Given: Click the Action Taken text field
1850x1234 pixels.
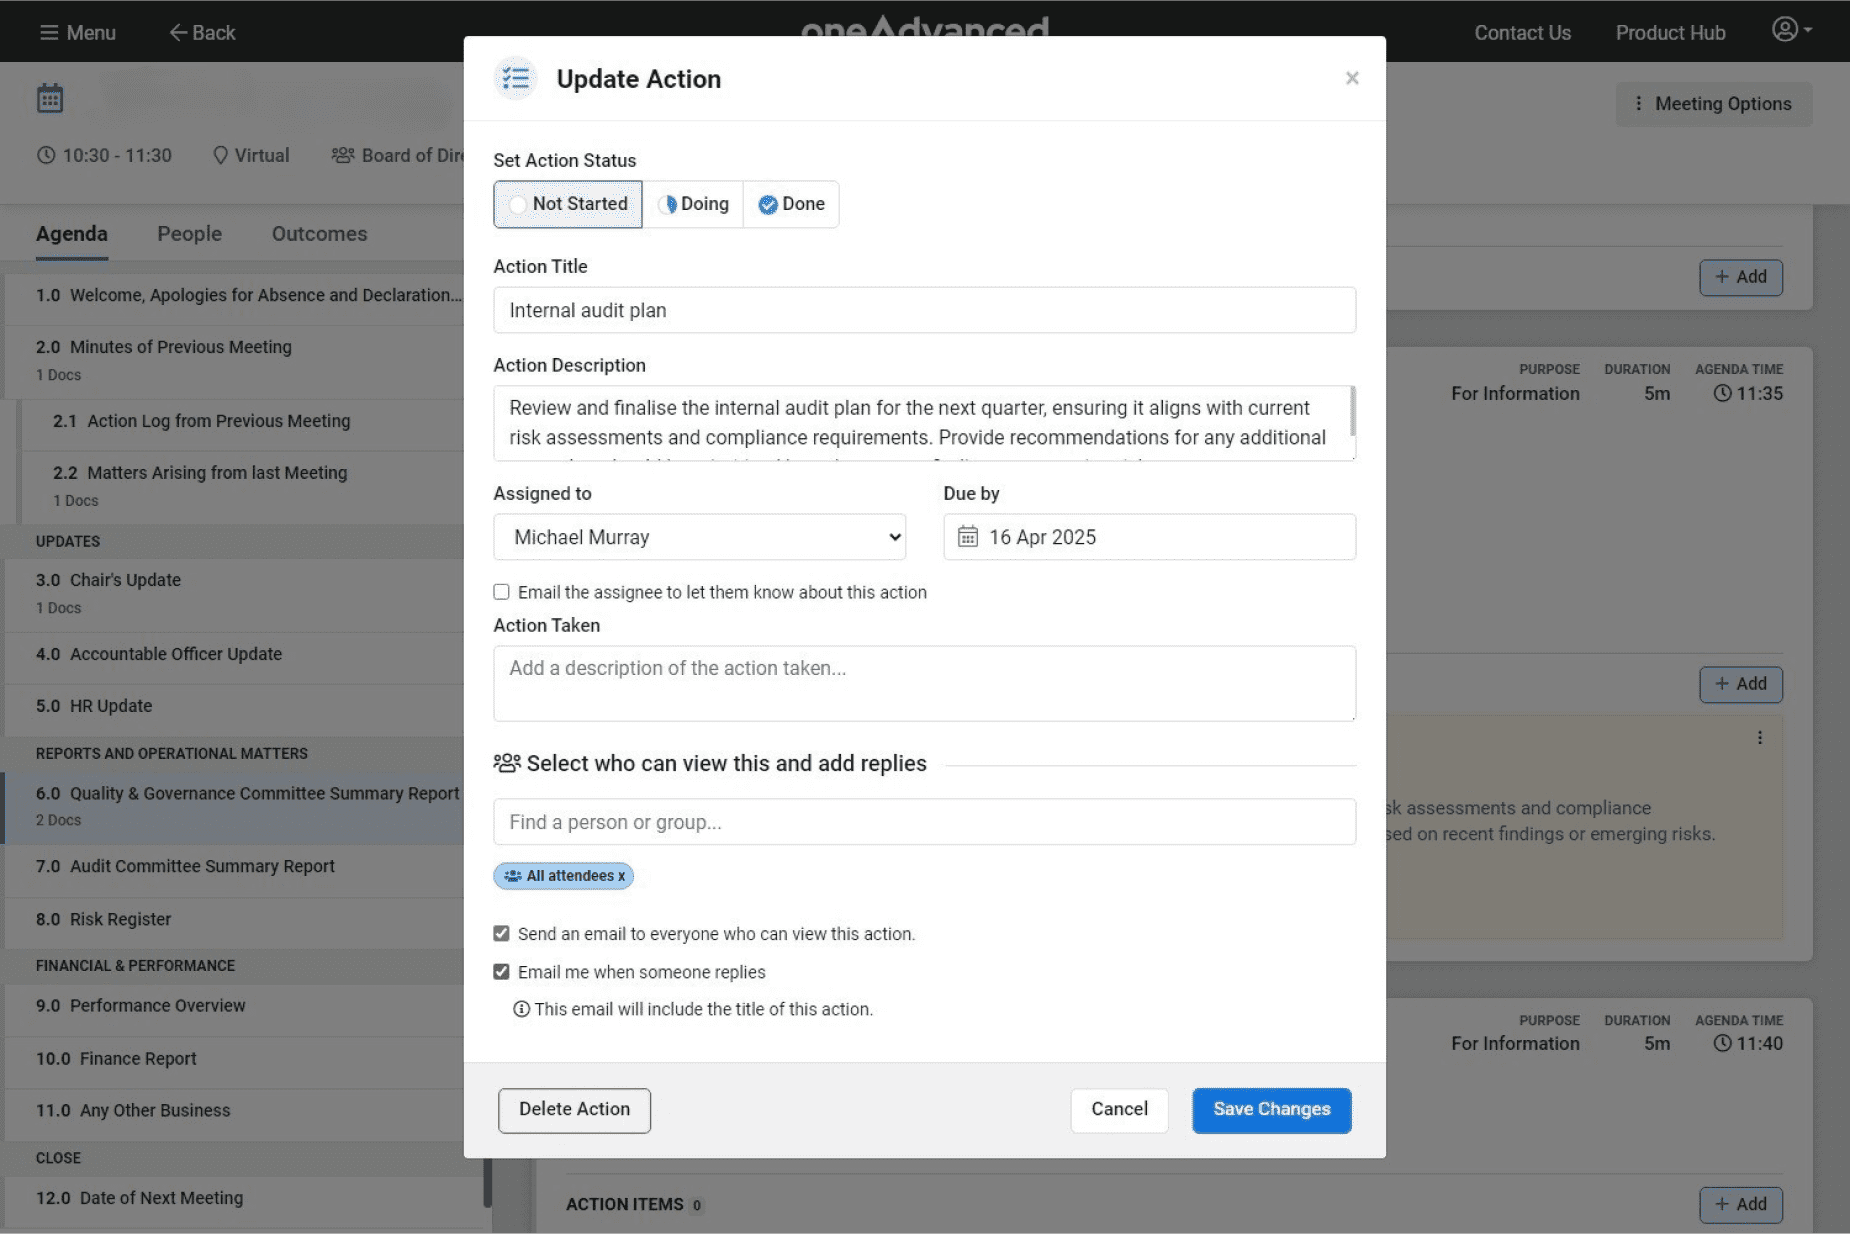Looking at the screenshot, I should 924,683.
